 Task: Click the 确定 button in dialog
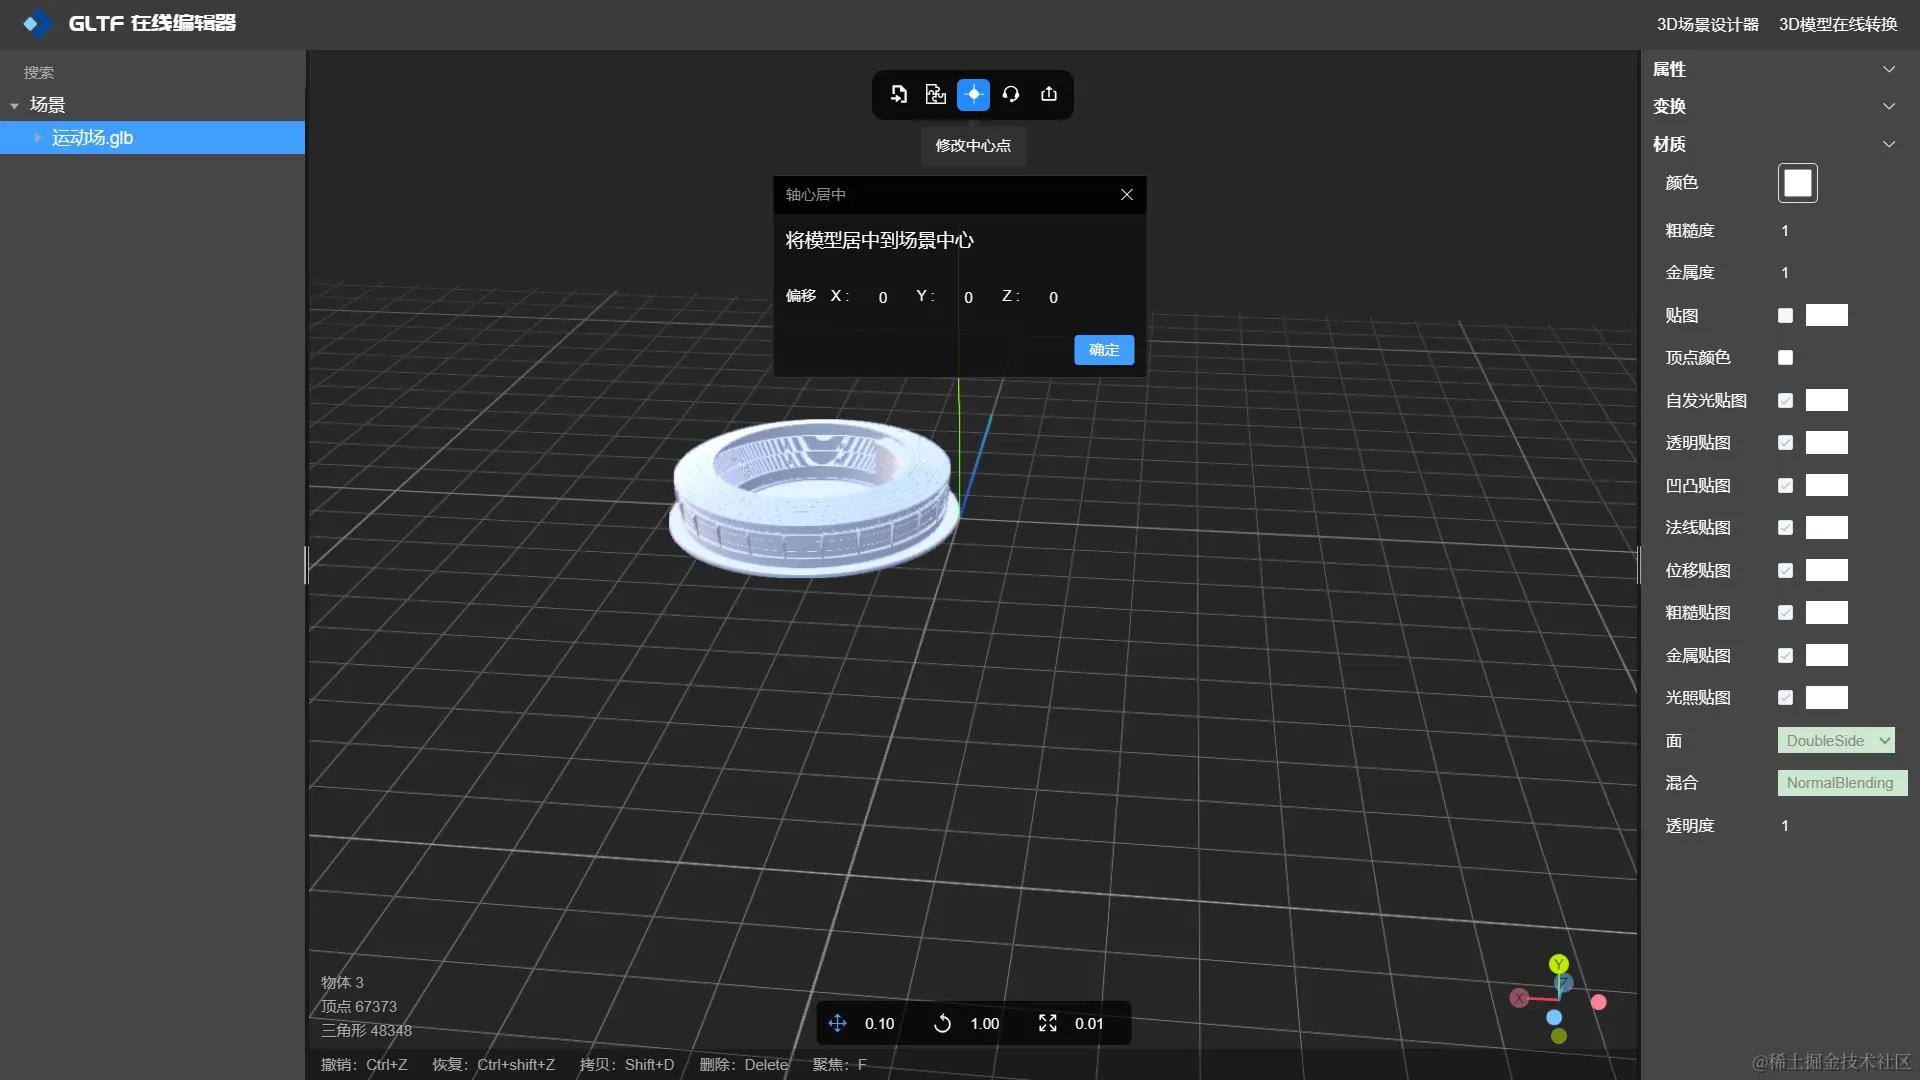point(1104,350)
